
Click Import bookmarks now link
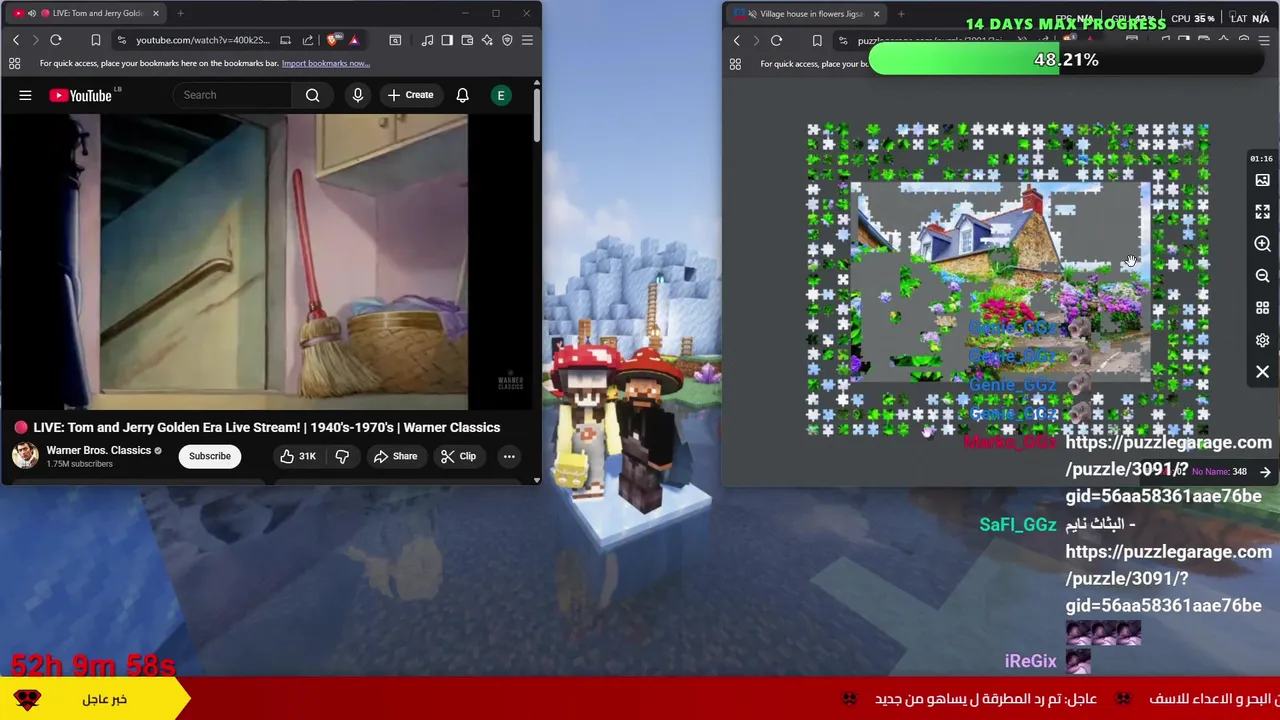(326, 63)
